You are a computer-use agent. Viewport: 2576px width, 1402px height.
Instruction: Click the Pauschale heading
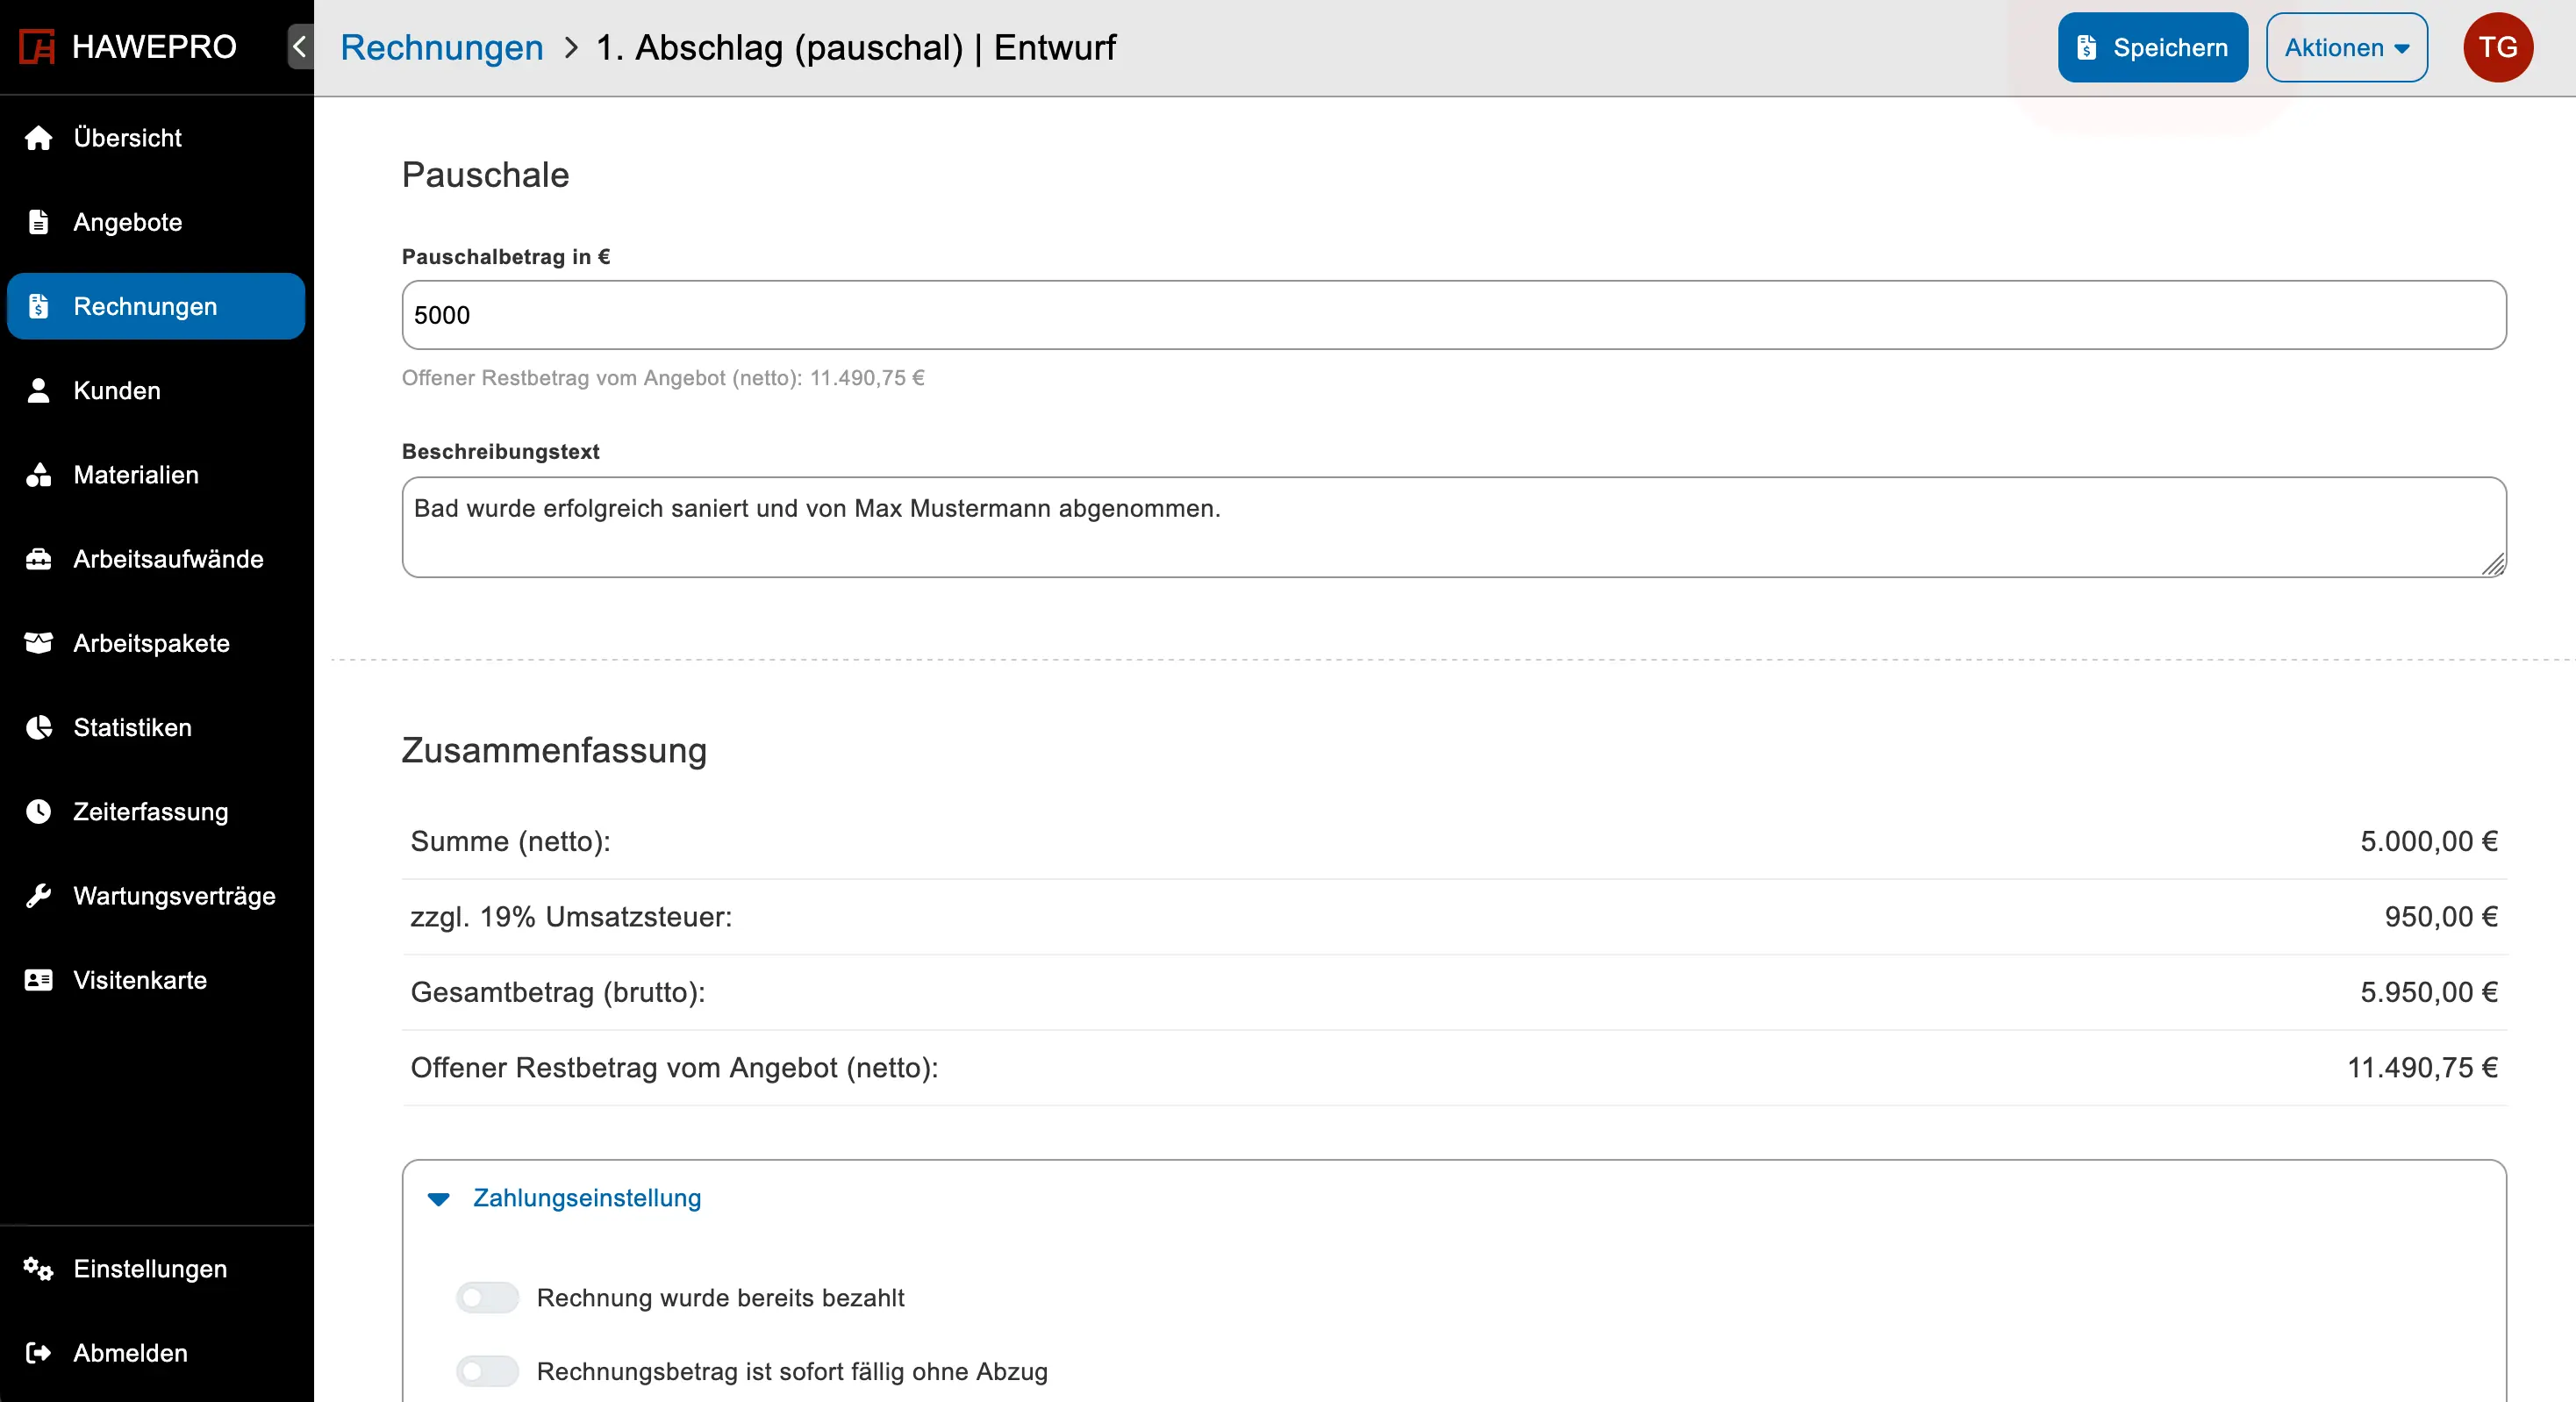pos(485,175)
